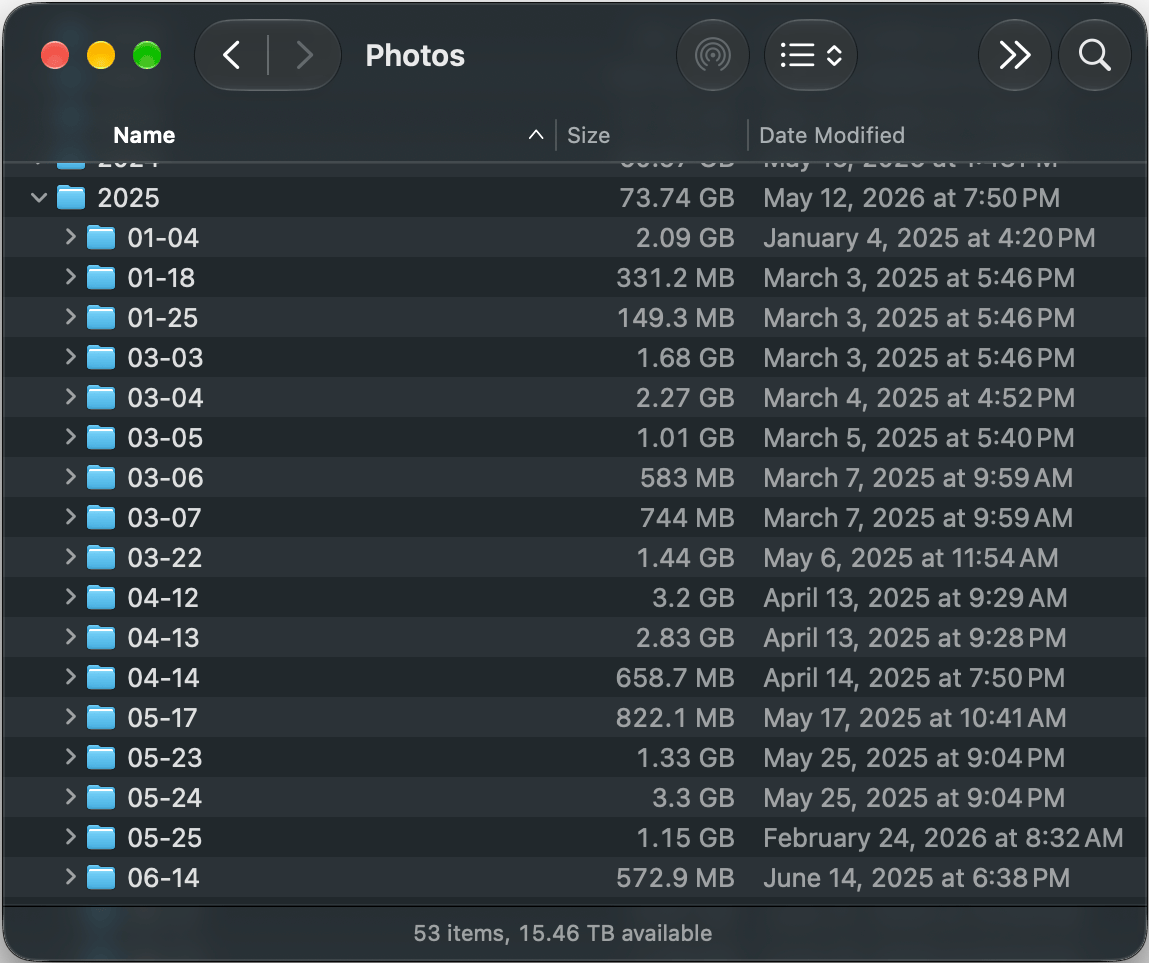Viewport: 1149px width, 963px height.
Task: Select the 05-23 folder icon
Action: coord(101,757)
